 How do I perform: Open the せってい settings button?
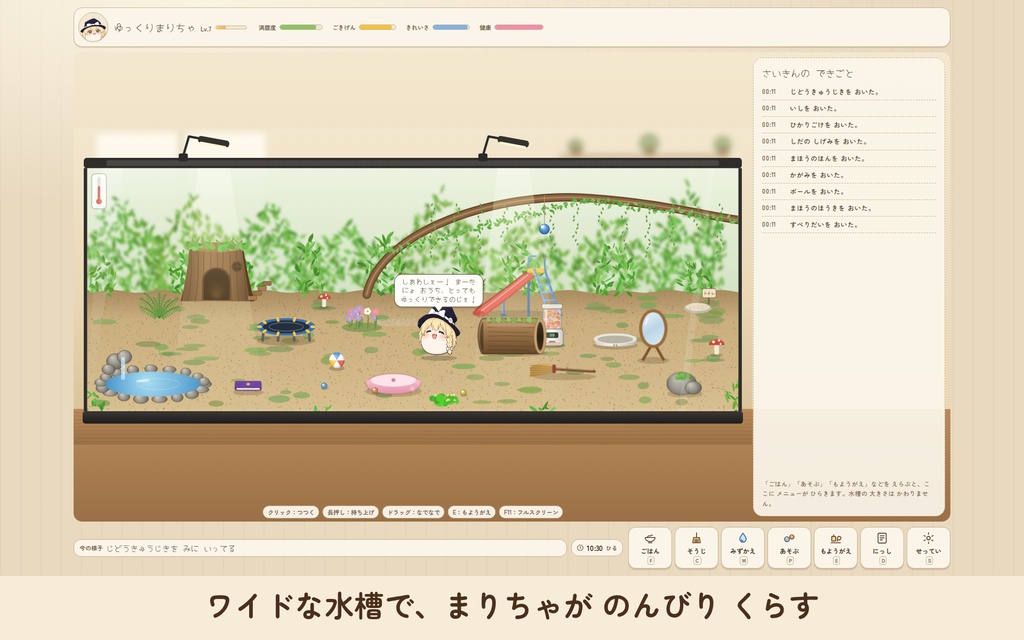(928, 548)
